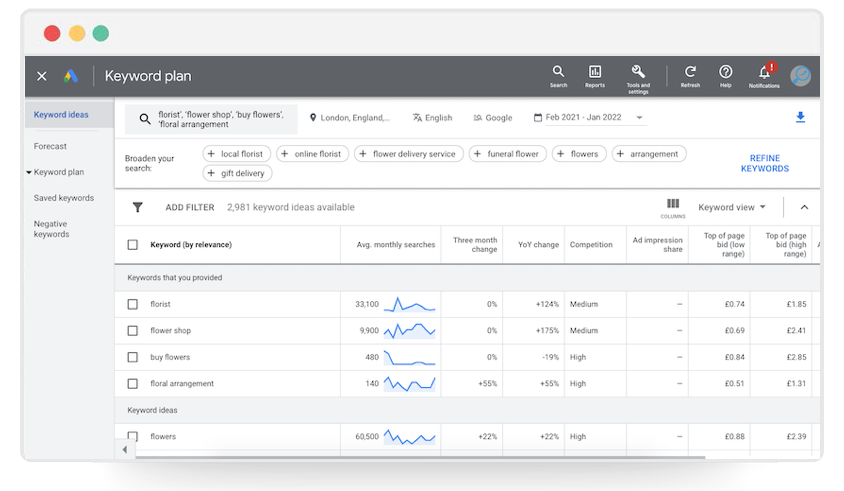
Task: Check the 'buy flowers' keyword checkbox
Action: [133, 357]
